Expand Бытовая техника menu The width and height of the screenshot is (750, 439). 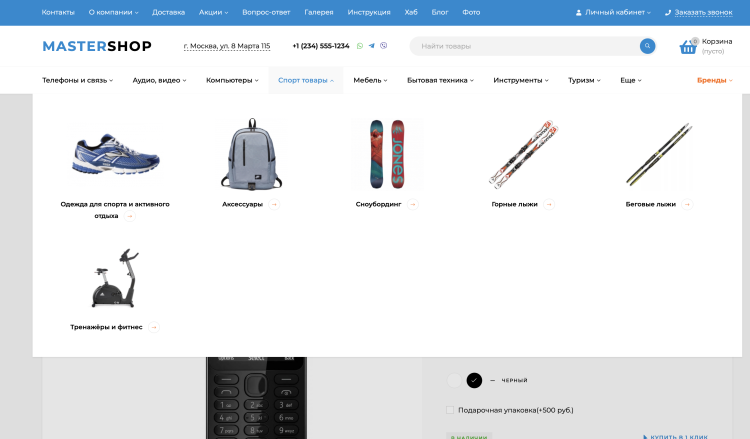tap(440, 80)
